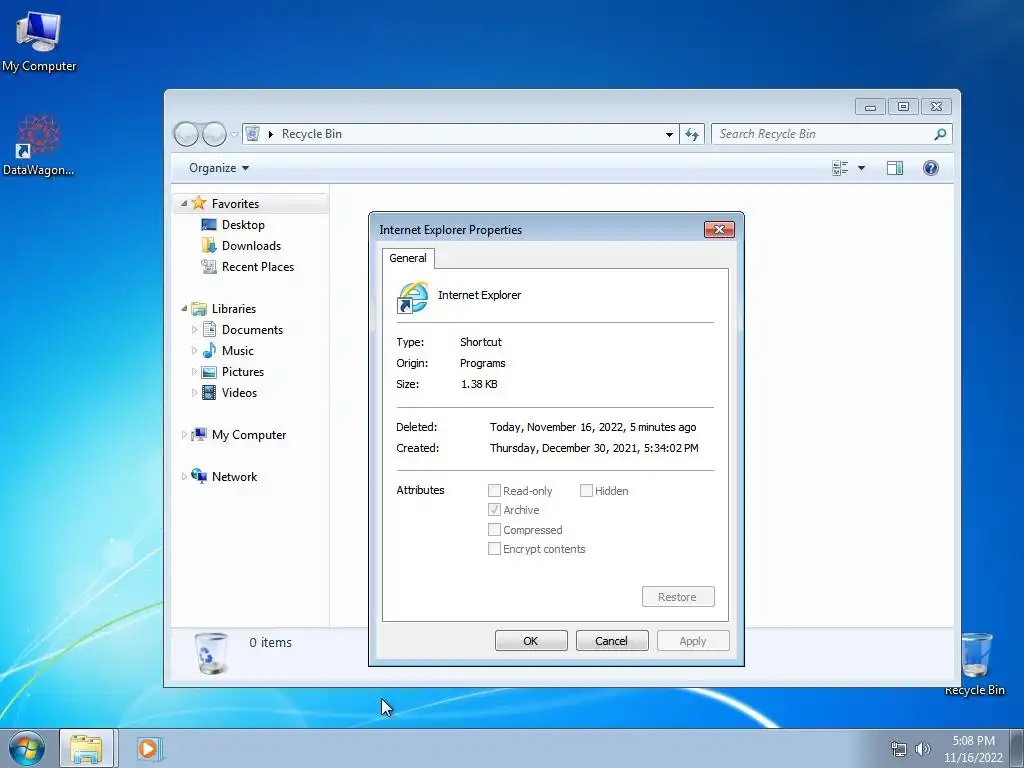Open Recycle Bin desktop icon
The width and height of the screenshot is (1024, 768).
974,664
